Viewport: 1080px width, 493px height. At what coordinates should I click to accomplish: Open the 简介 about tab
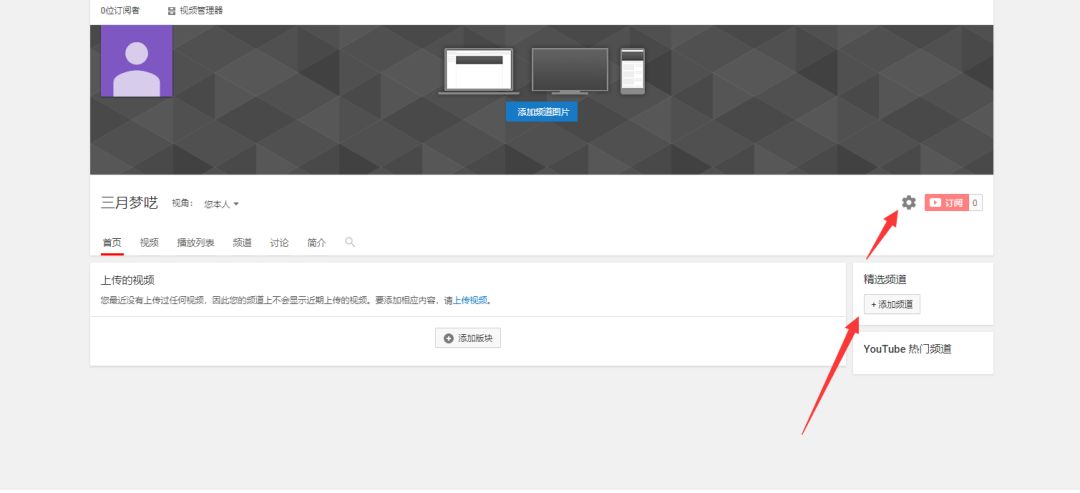tap(316, 242)
